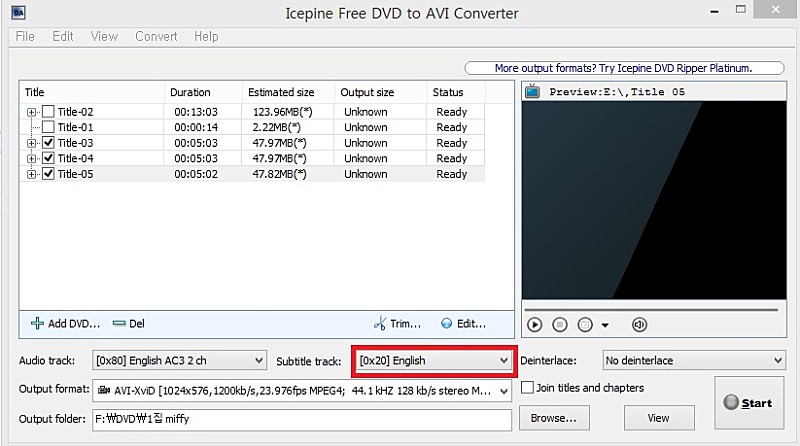This screenshot has height=446, width=800.
Task: Select the Title-05 row name
Action: [x=76, y=174]
